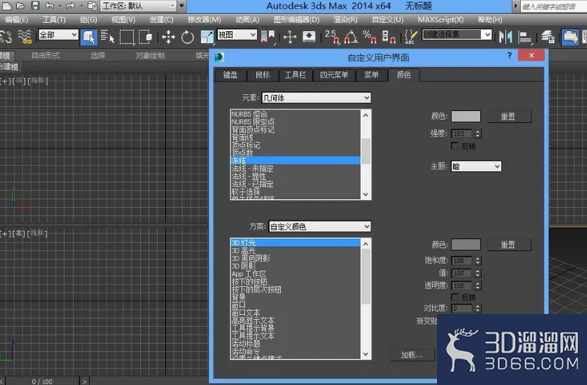Viewport: 587px width, 385px height.
Task: Click the lower 颜色 scheme swatch
Action: pyautogui.click(x=466, y=245)
